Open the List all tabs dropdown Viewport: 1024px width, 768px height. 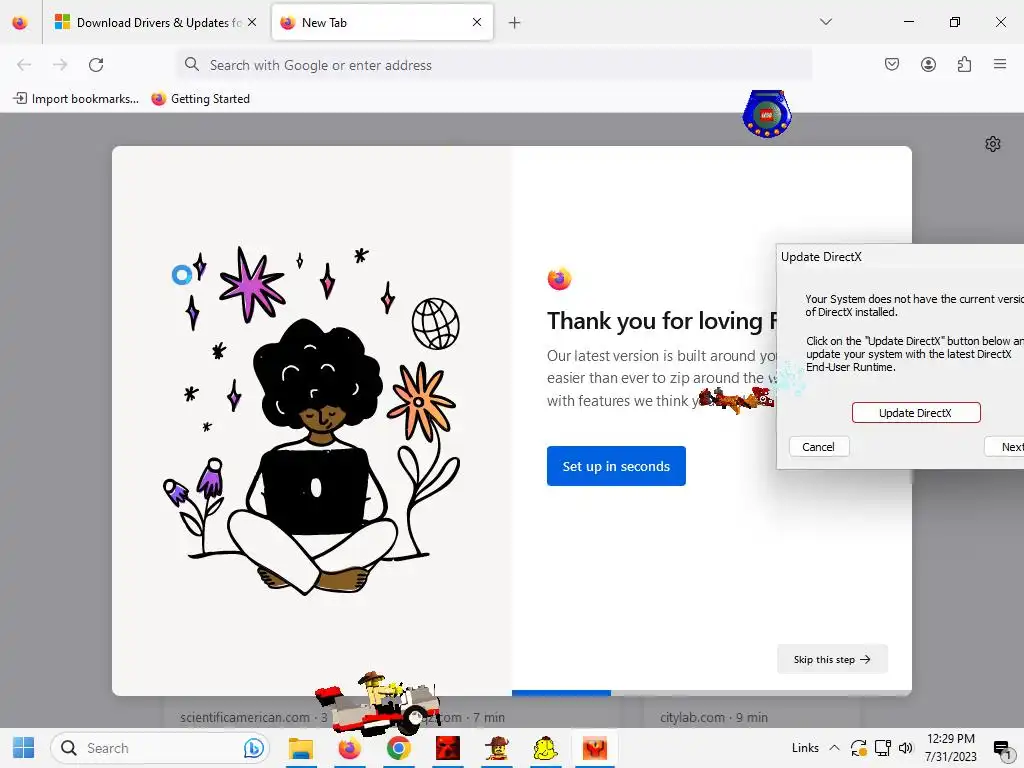(825, 22)
